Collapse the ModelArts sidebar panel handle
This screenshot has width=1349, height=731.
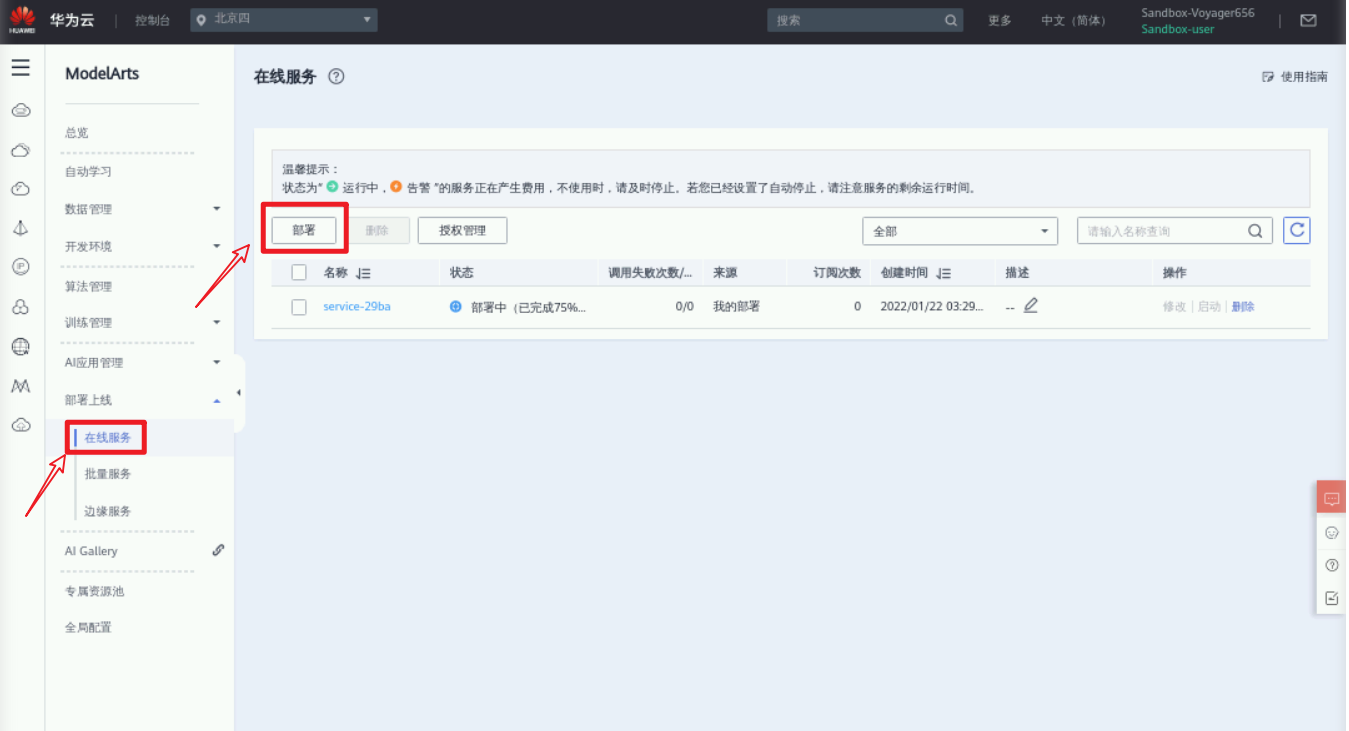238,393
